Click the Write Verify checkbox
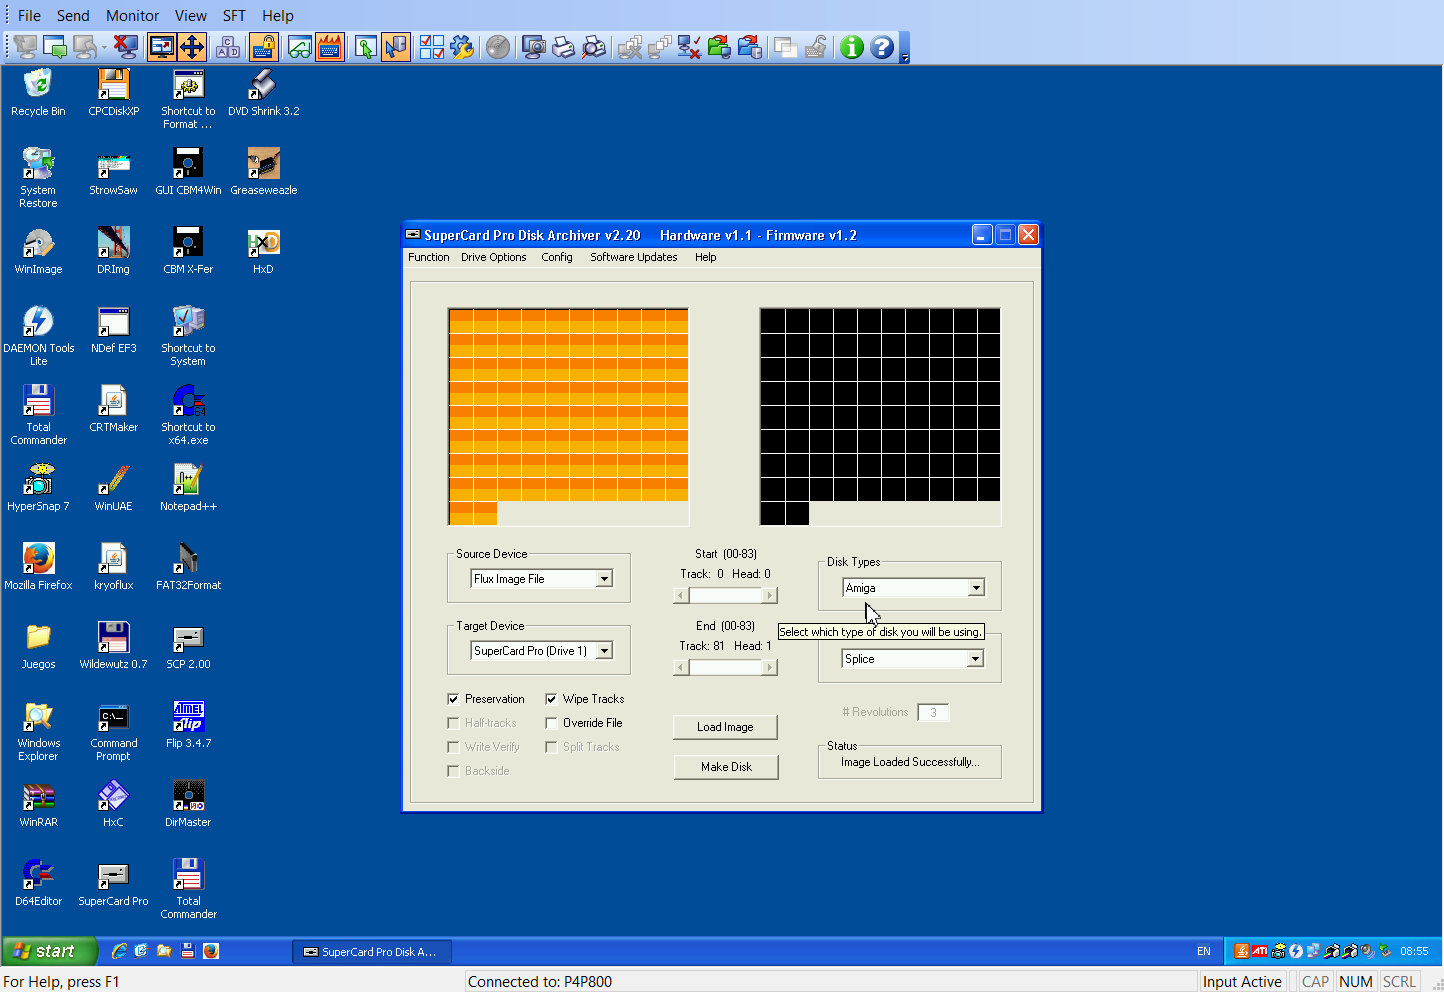Image resolution: width=1444 pixels, height=992 pixels. point(453,747)
